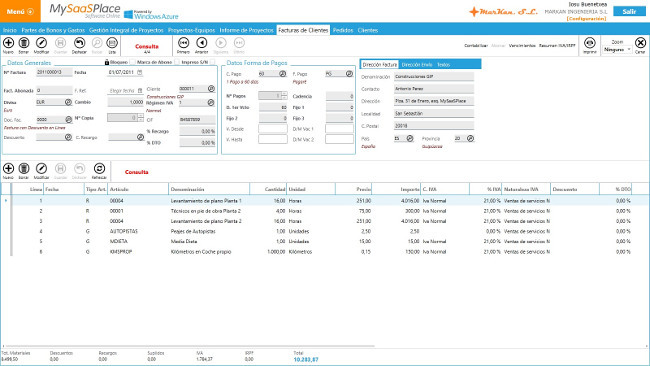The image size is (650, 366).
Task: Switch to Dirección Envío tab
Action: pos(417,65)
